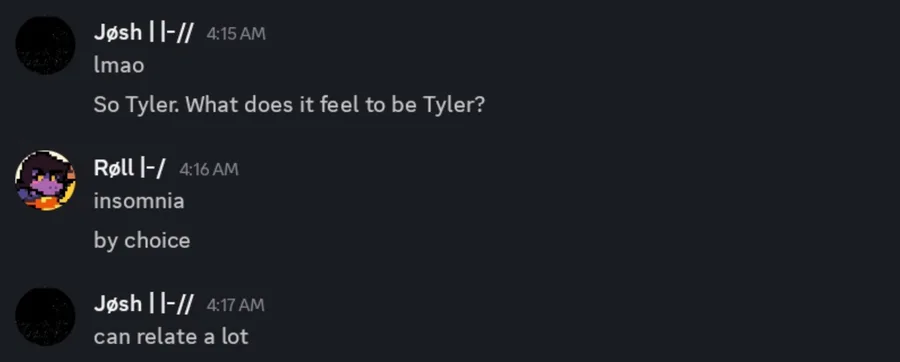Click the 4:15 AM timestamp

236,34
